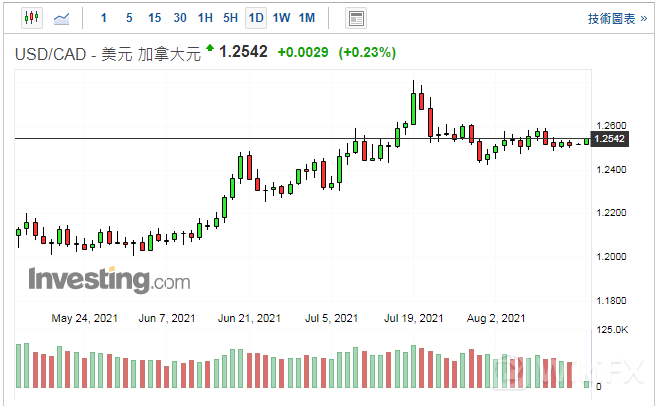Viewport: 655px width, 406px height.
Task: Select the 5 minute interval
Action: [x=129, y=18]
